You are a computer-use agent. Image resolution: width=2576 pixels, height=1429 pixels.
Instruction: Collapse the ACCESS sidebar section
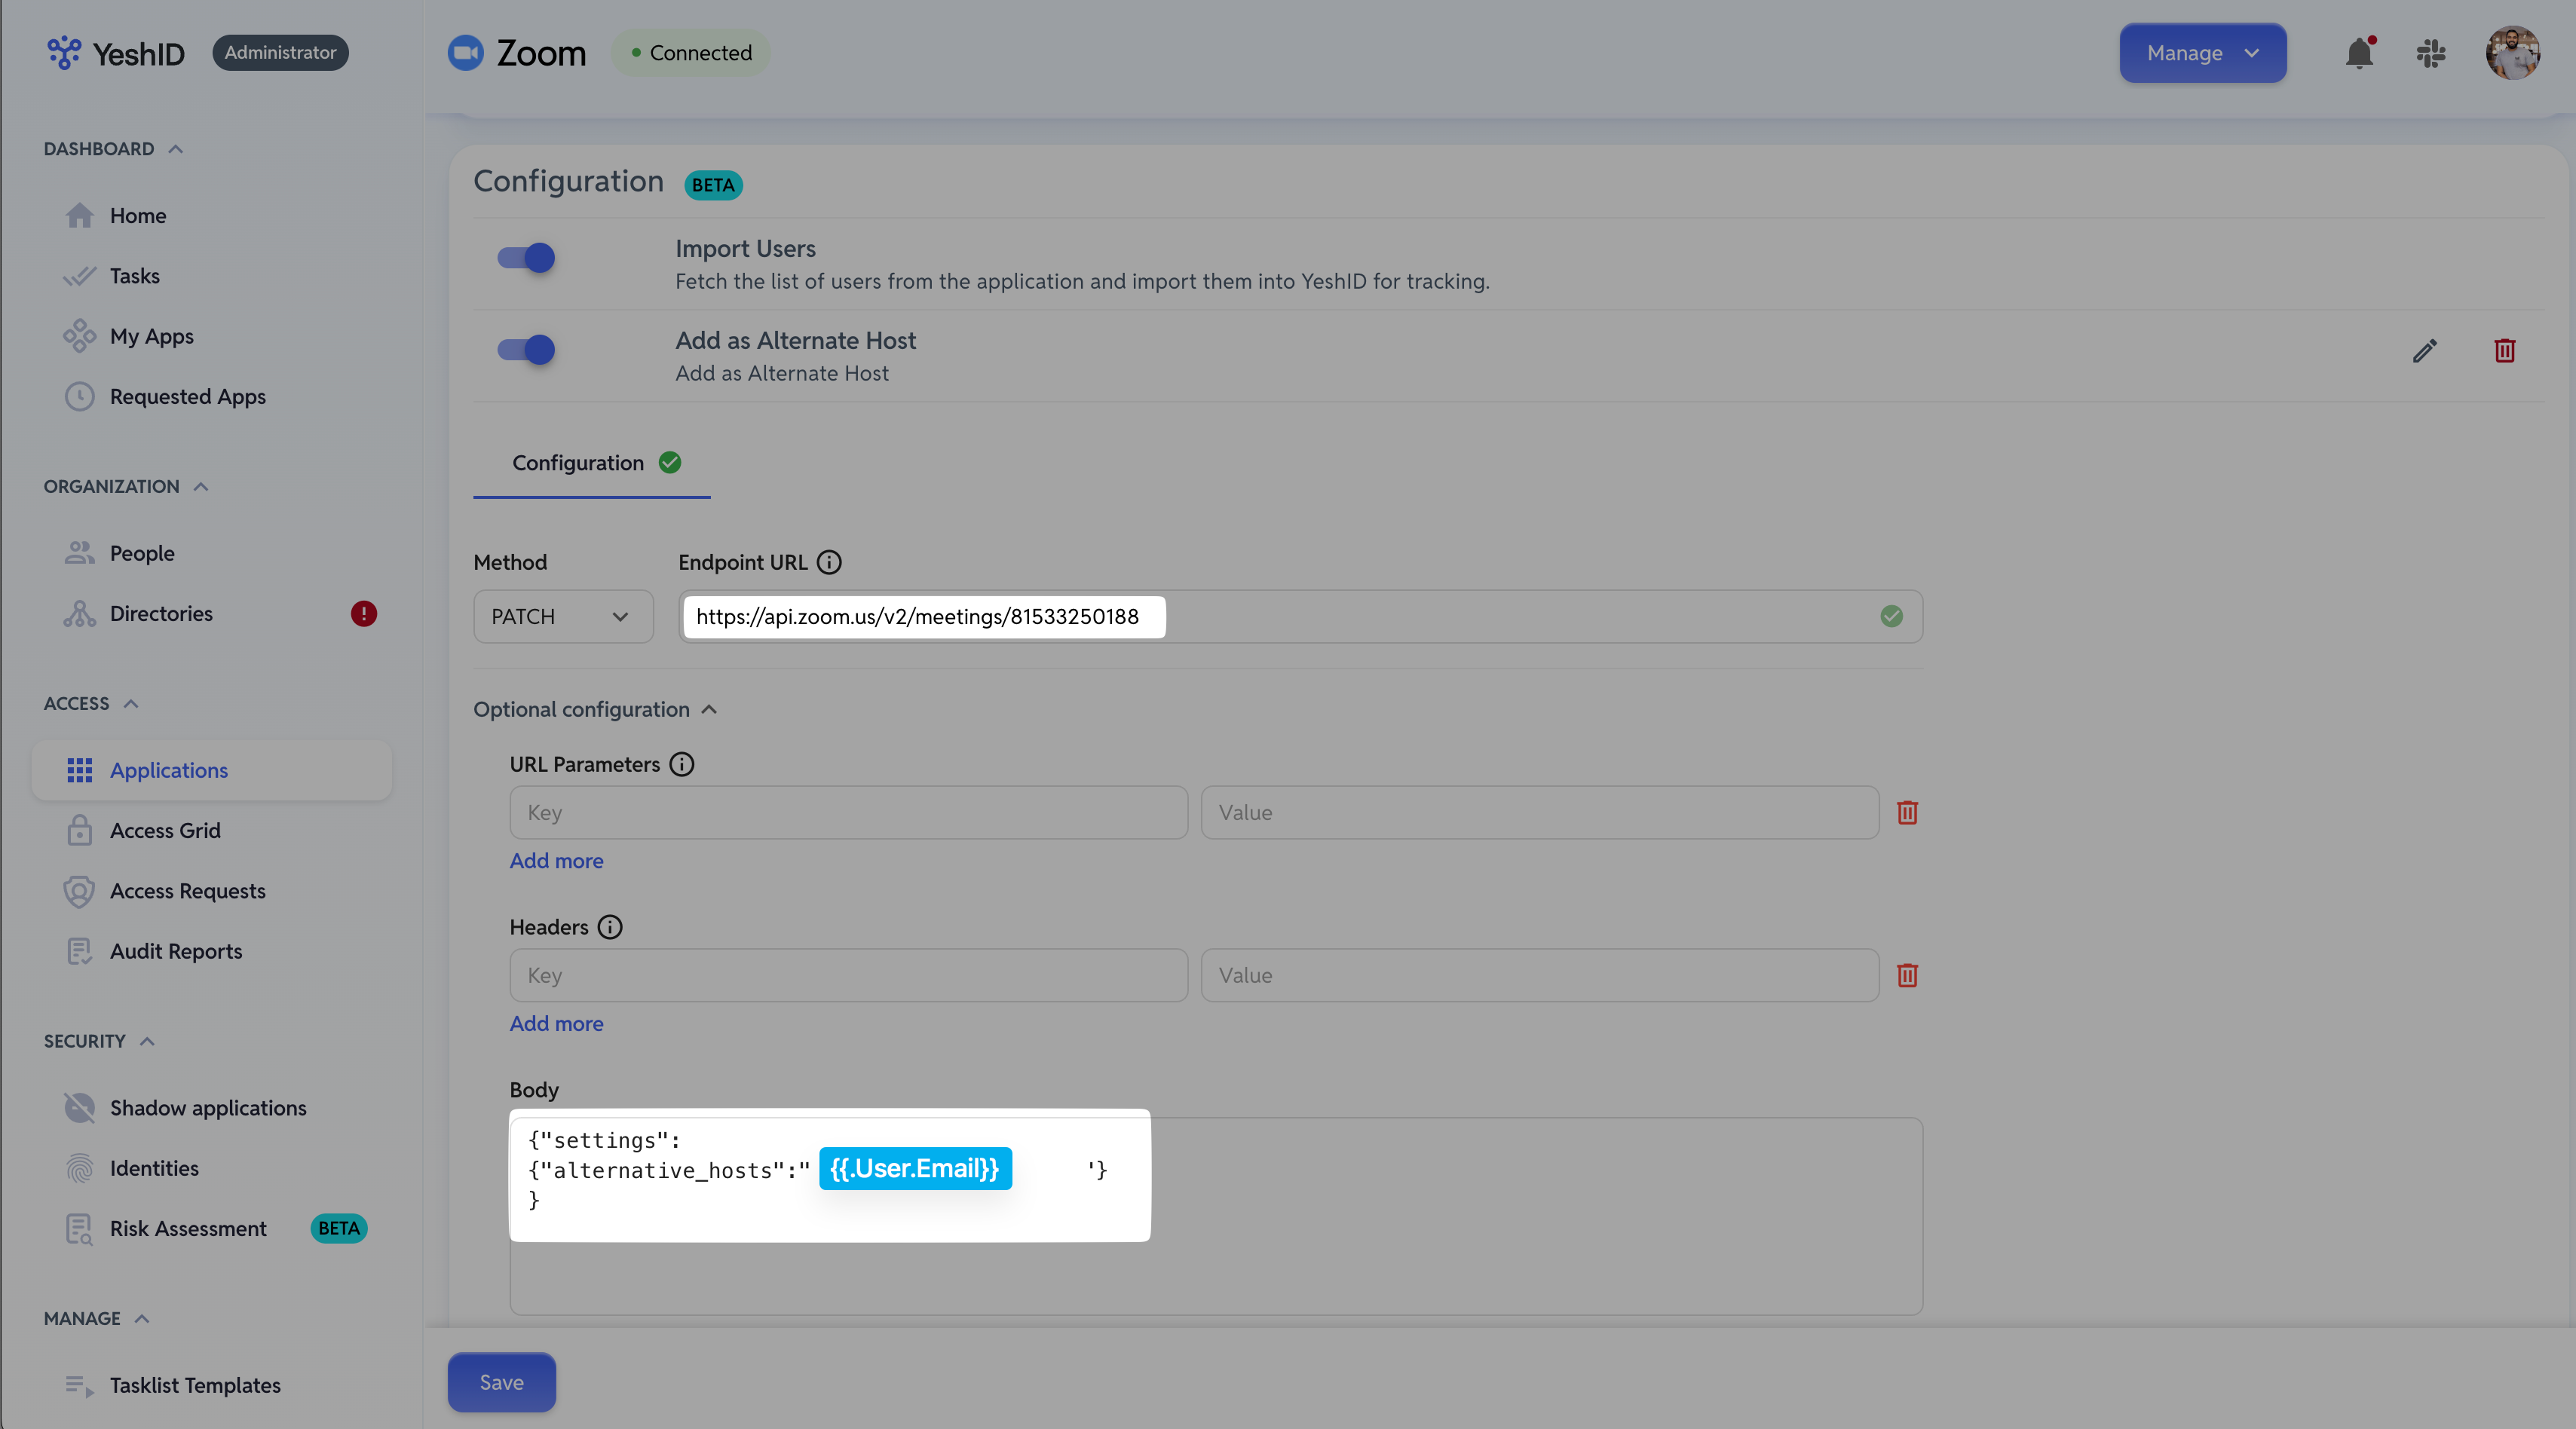(91, 703)
